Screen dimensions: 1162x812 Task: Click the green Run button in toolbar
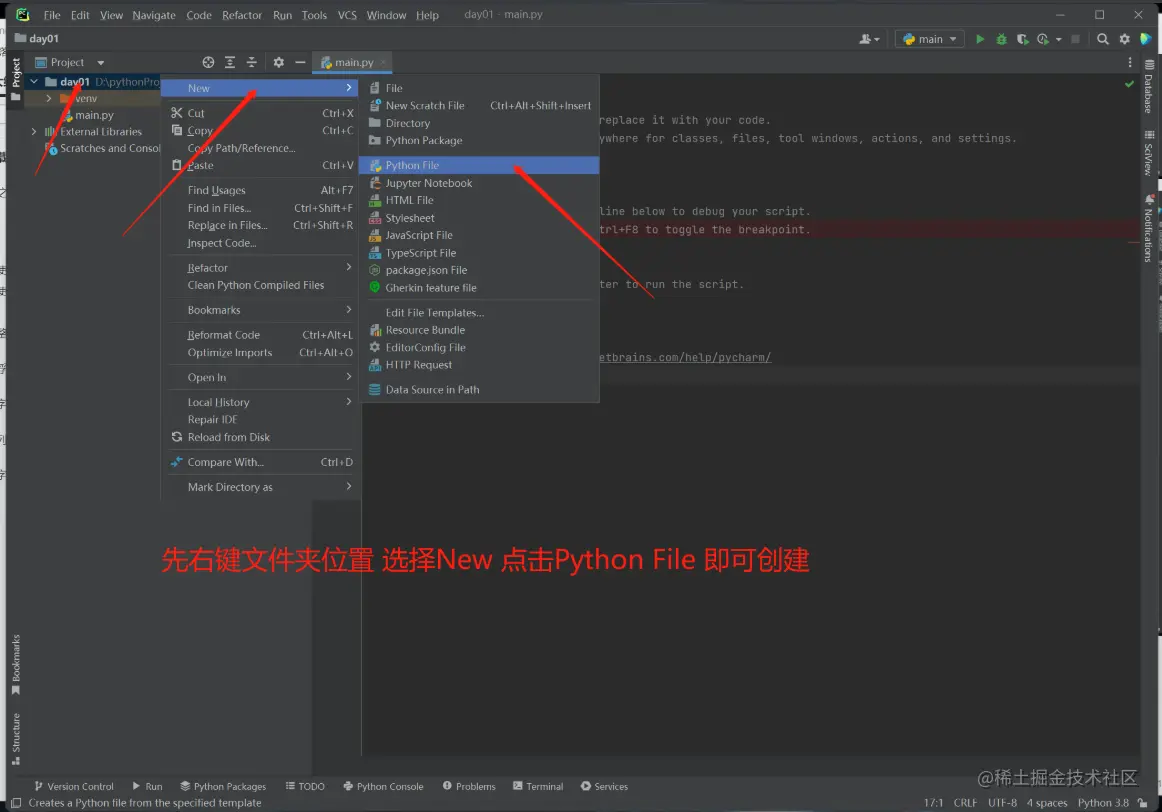click(980, 39)
